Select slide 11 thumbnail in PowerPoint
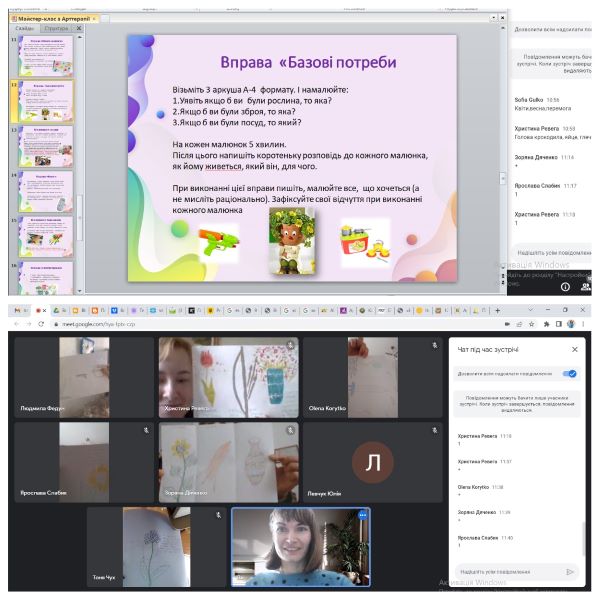 [46, 56]
